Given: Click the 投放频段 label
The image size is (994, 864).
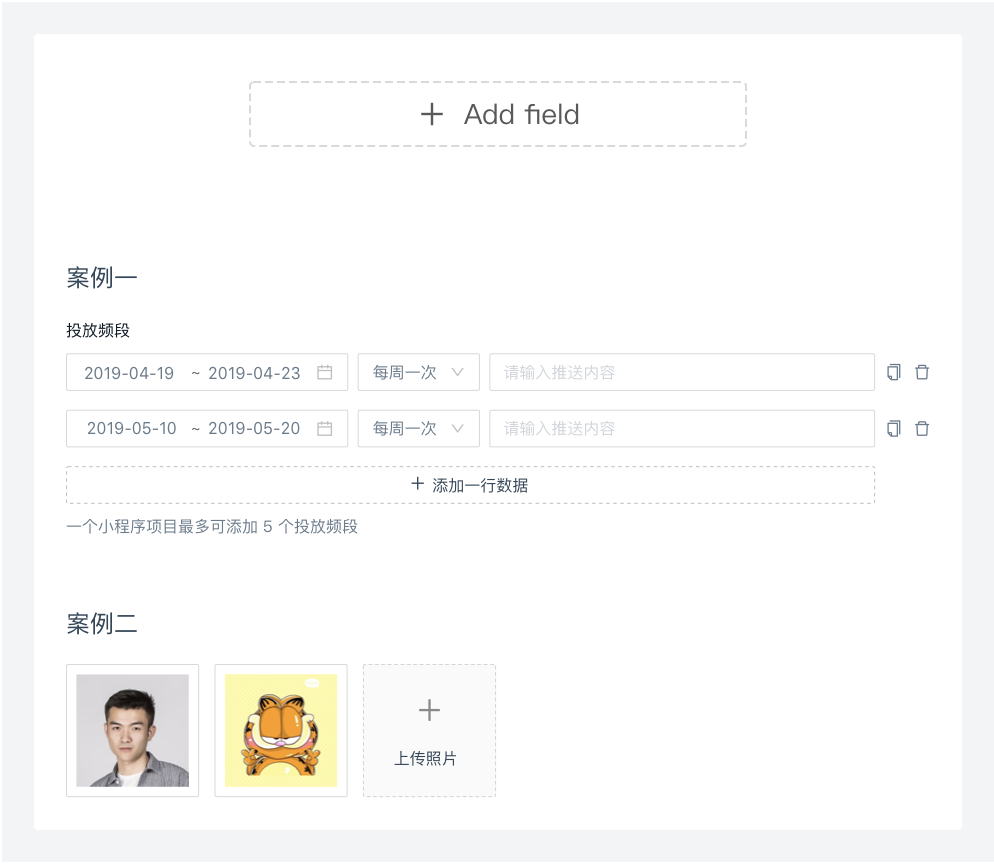Looking at the screenshot, I should [98, 330].
